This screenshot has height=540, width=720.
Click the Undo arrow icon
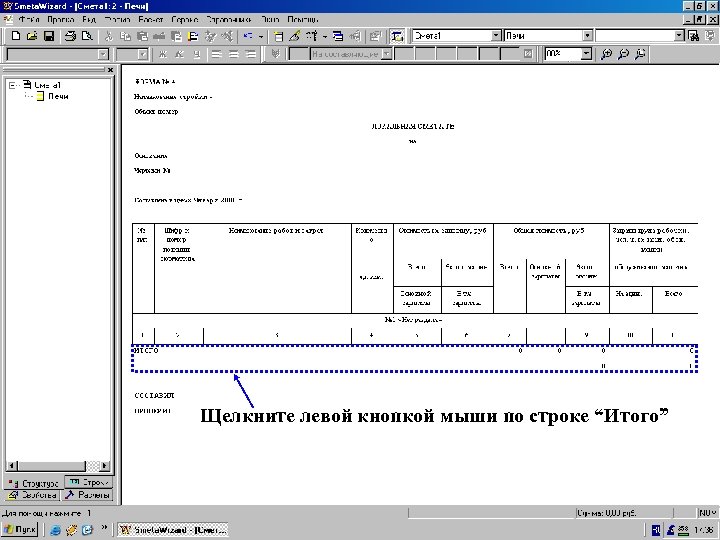pos(247,36)
